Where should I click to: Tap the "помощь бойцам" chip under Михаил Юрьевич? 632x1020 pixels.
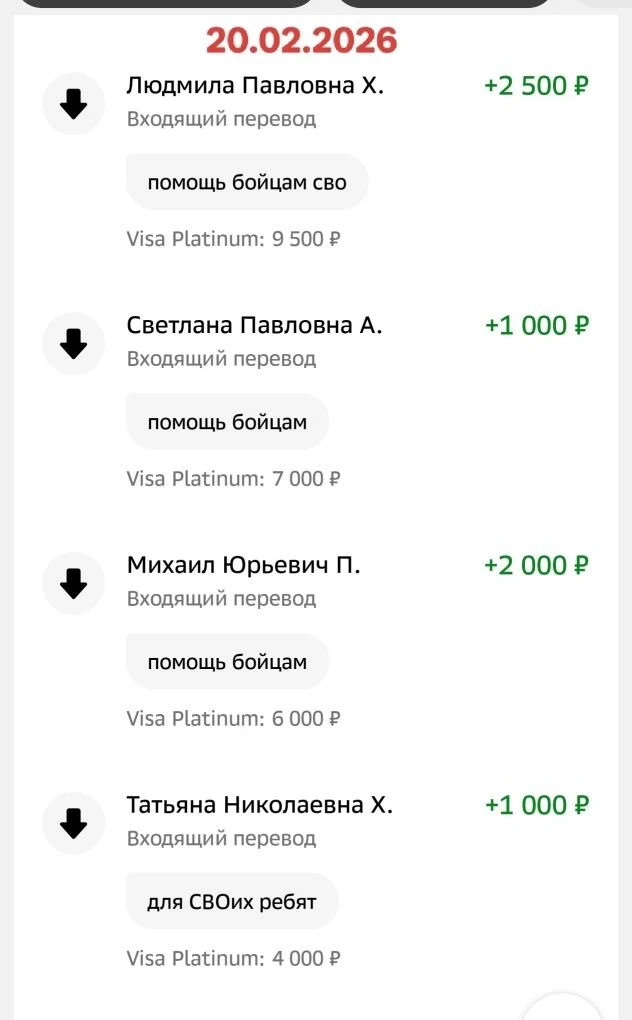pyautogui.click(x=227, y=662)
